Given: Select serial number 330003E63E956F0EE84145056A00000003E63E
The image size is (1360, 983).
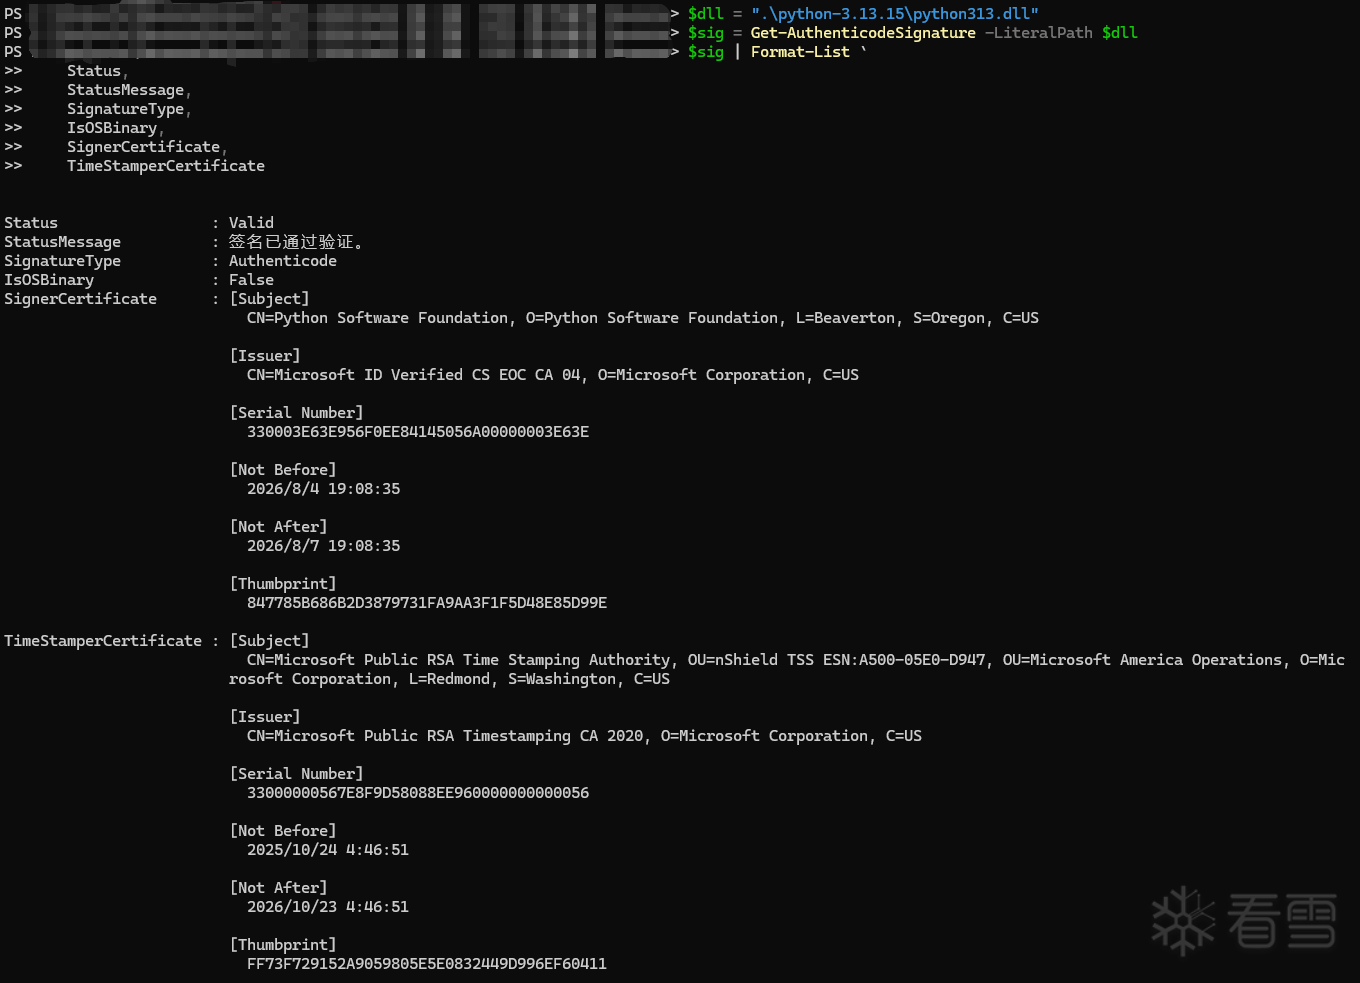Looking at the screenshot, I should 418,432.
